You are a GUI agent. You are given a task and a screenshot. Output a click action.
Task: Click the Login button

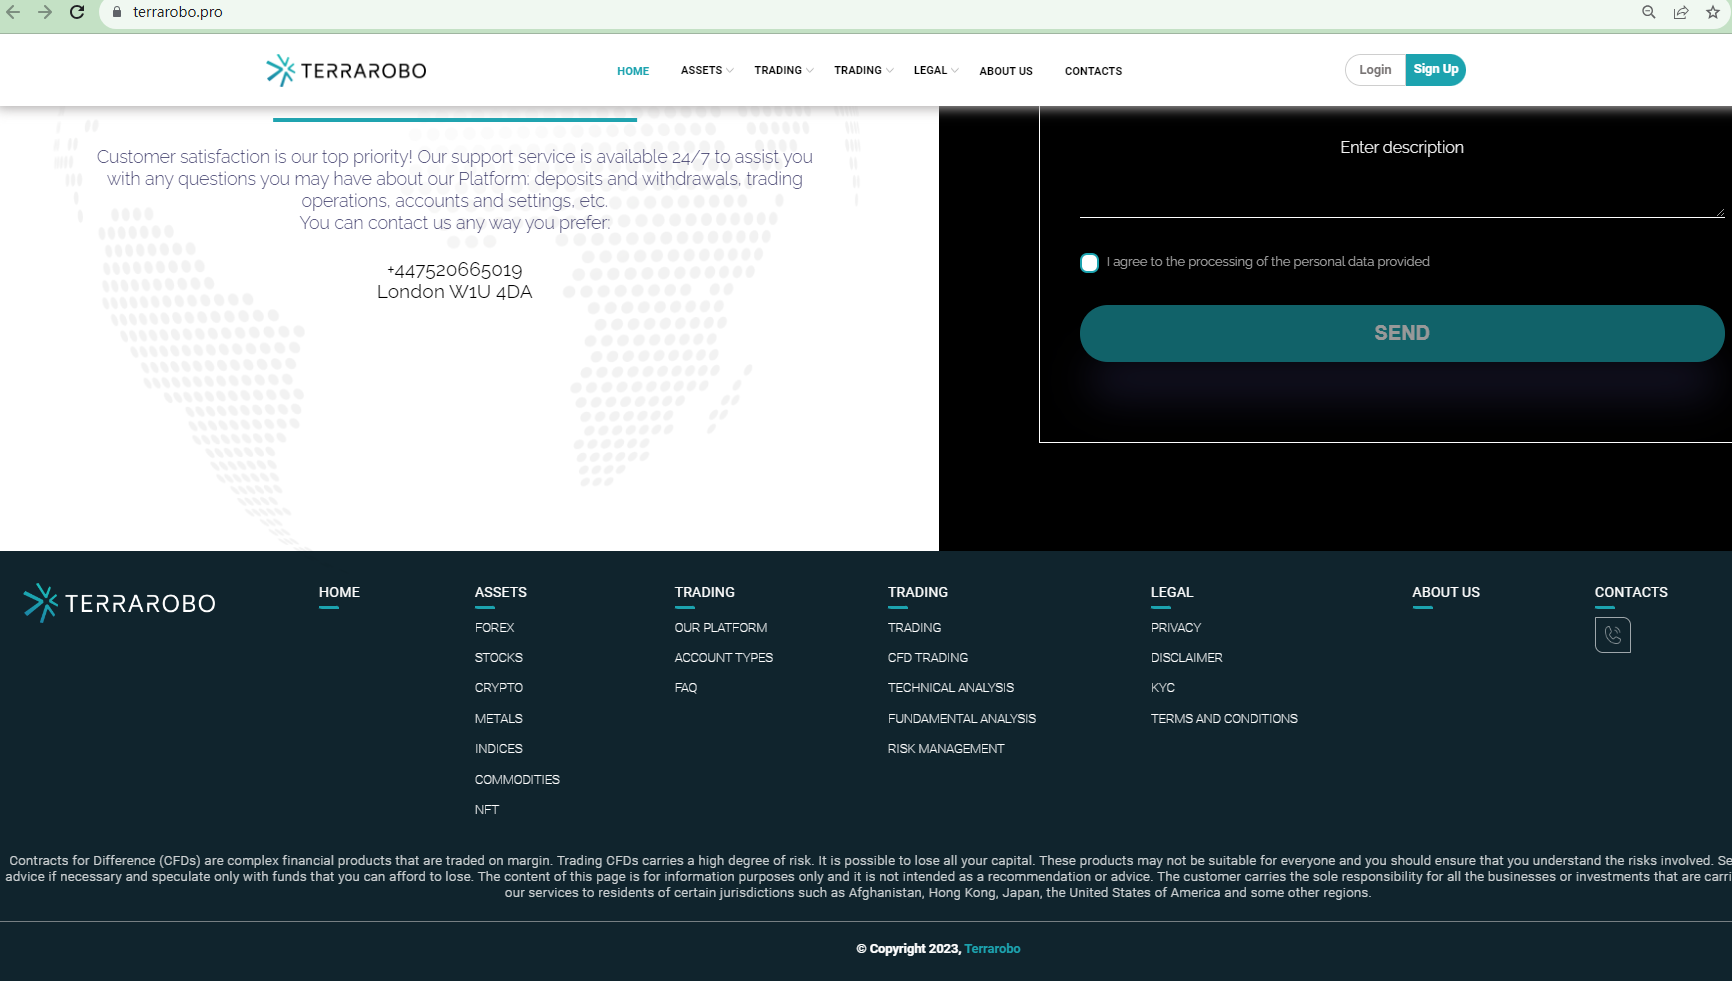pos(1375,70)
